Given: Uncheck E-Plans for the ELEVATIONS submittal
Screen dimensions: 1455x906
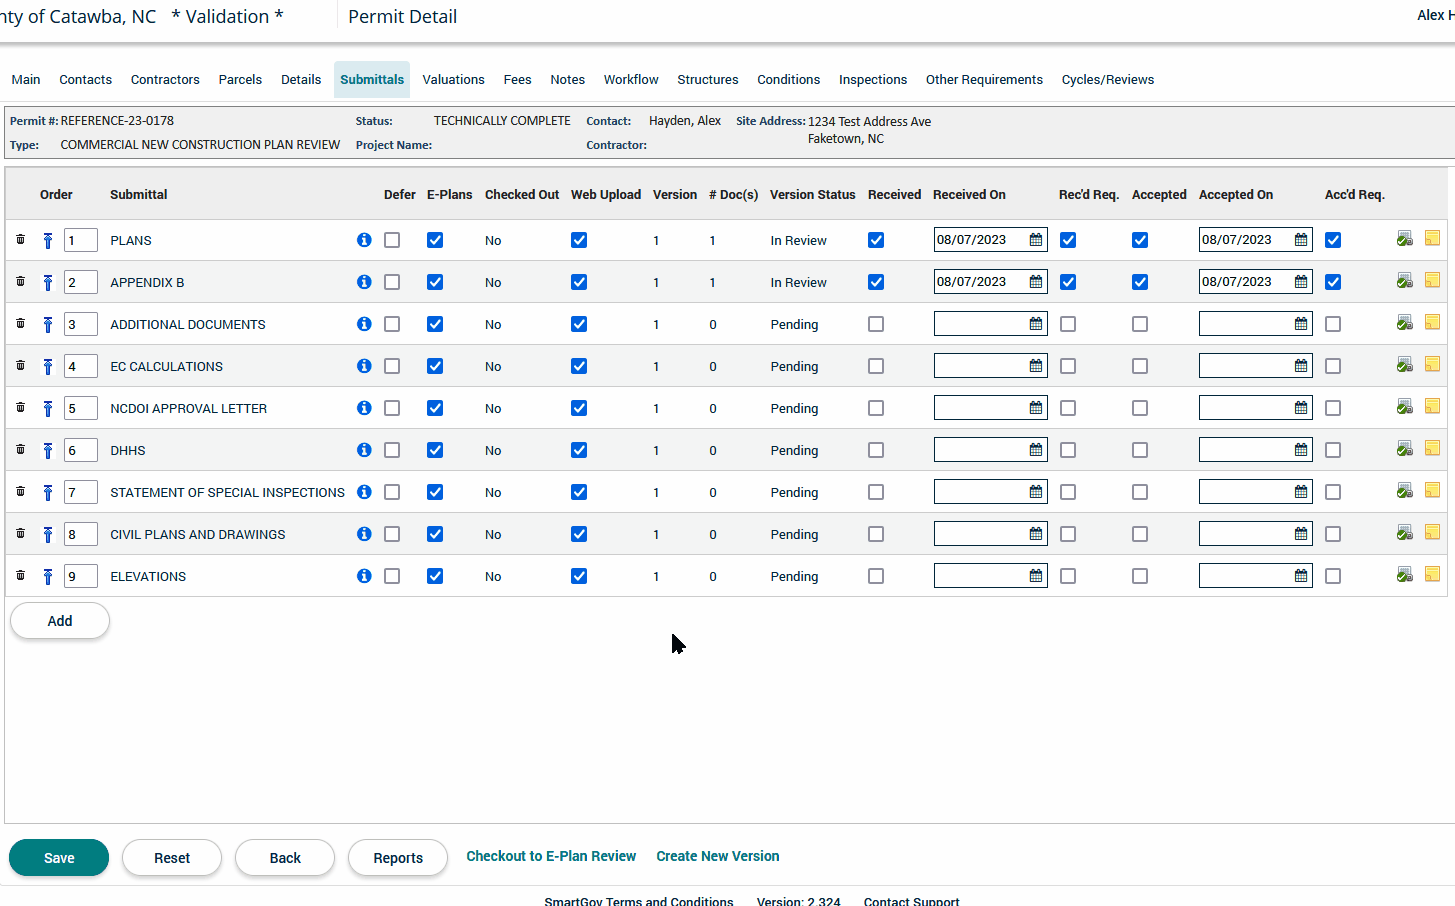Looking at the screenshot, I should 435,576.
